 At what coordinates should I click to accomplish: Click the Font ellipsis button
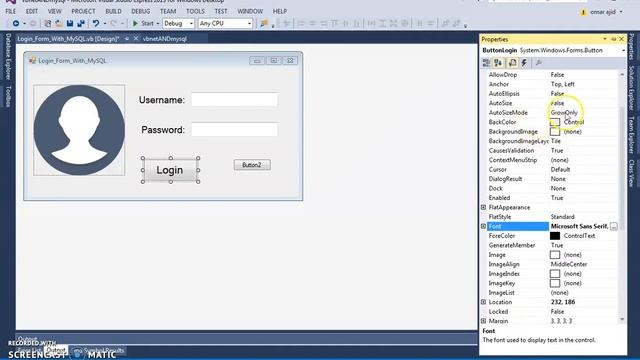(613, 227)
